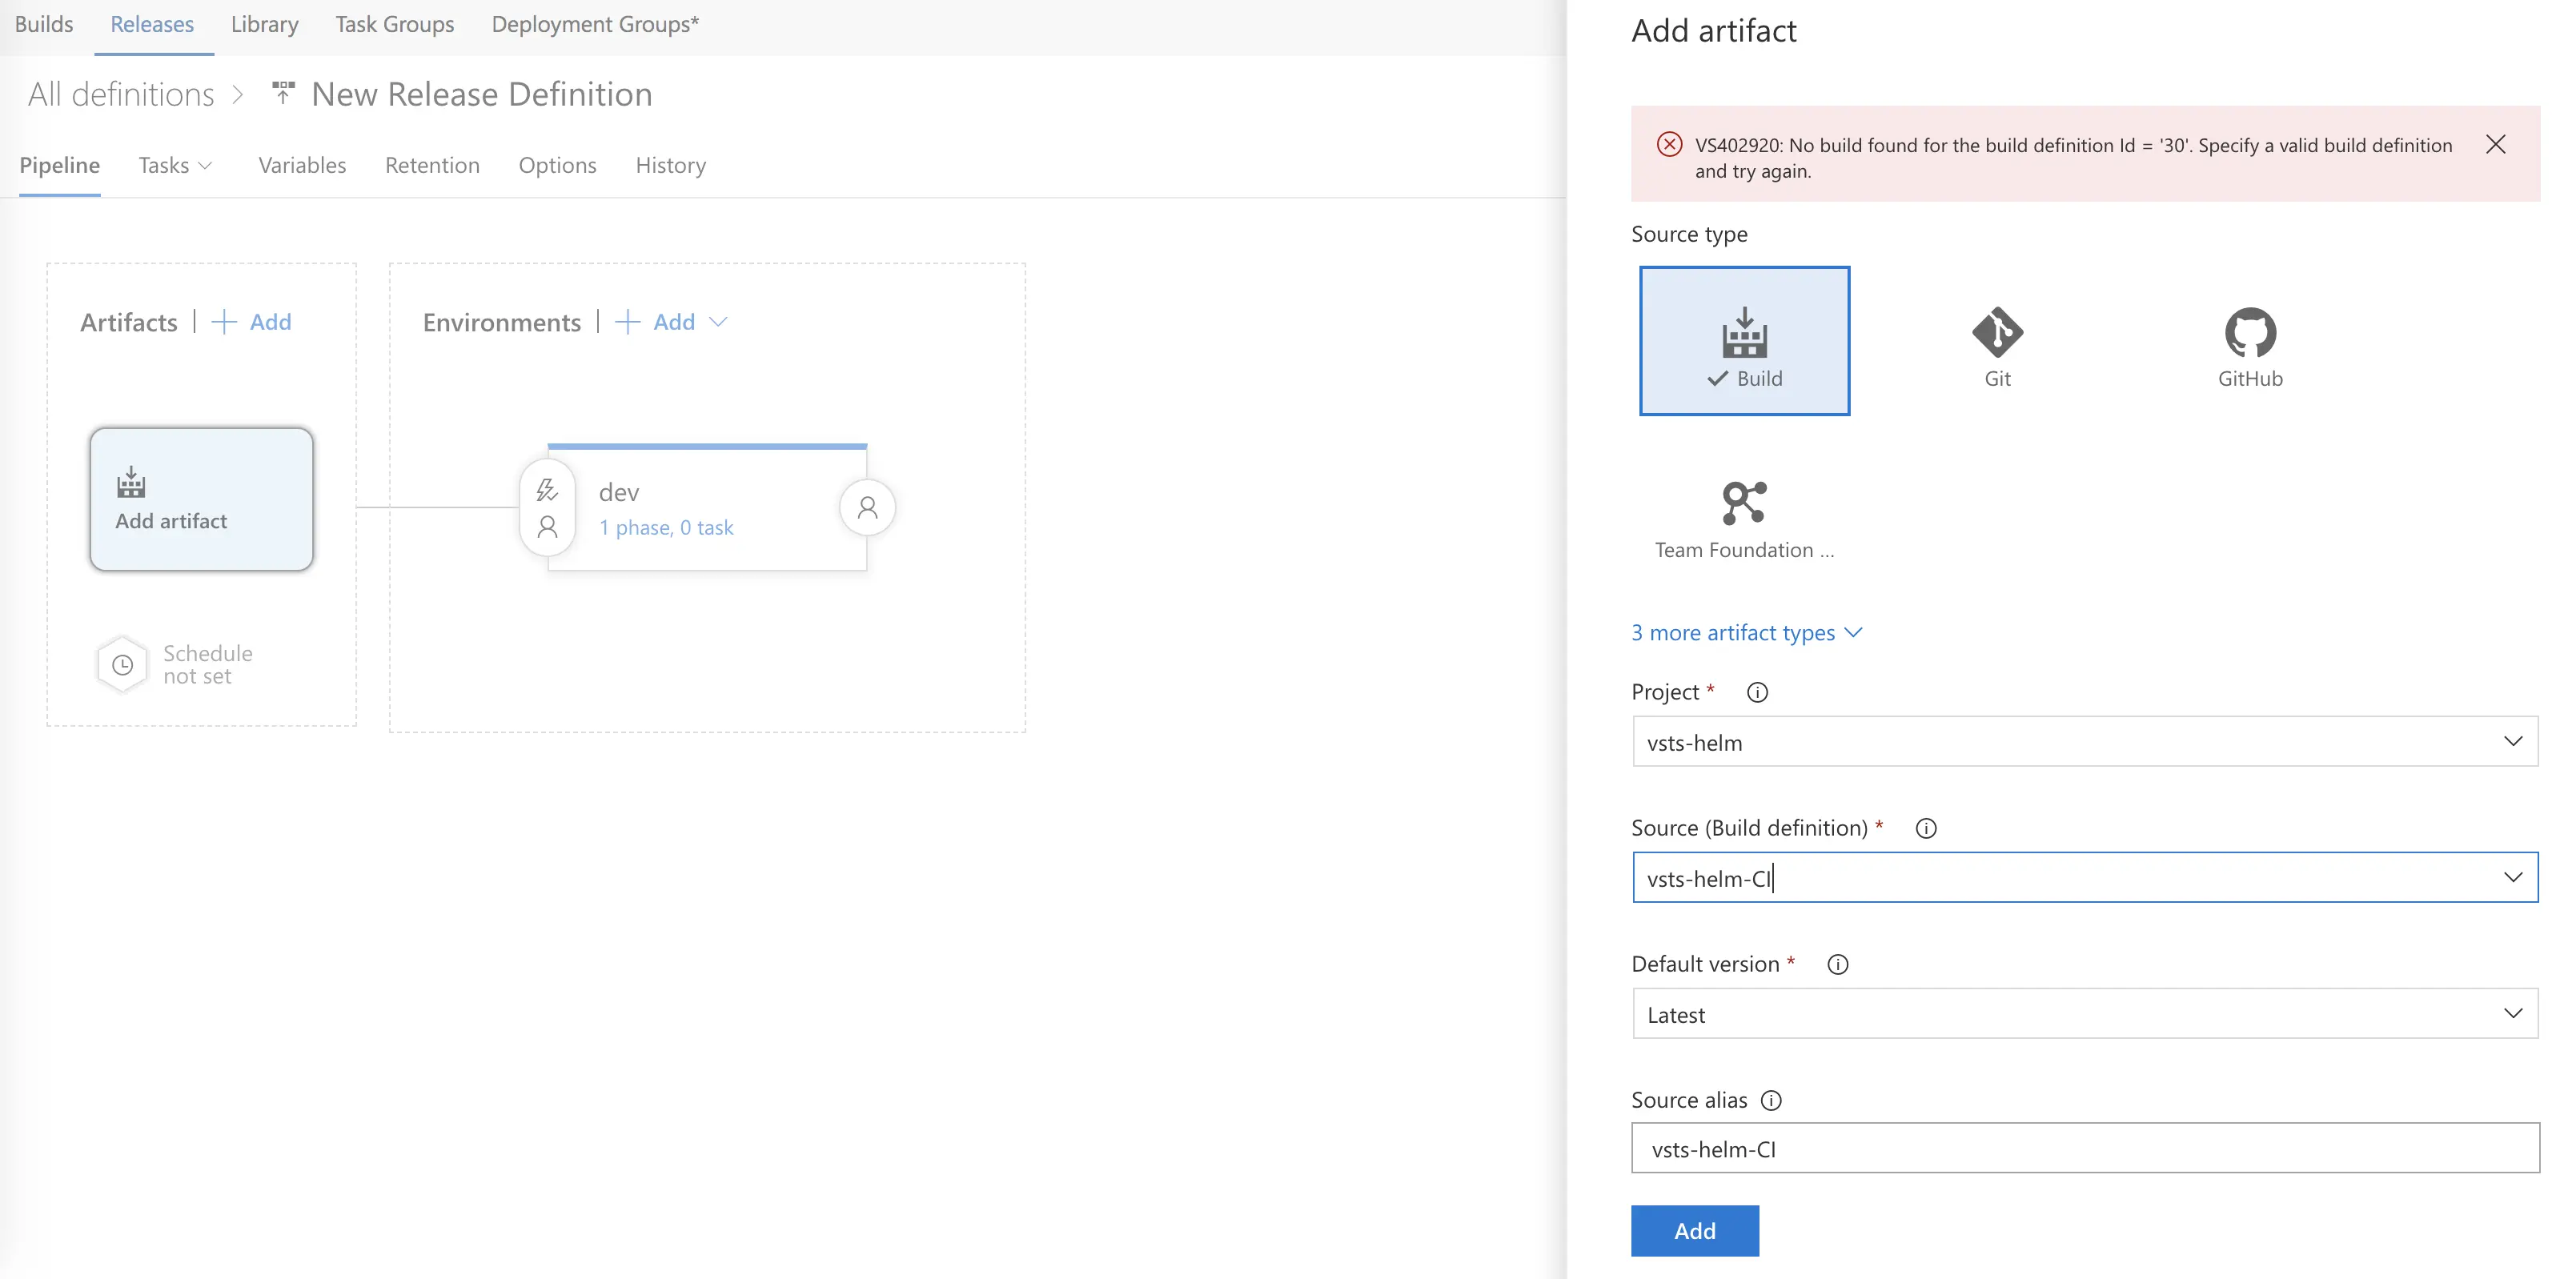The height and width of the screenshot is (1279, 2576).
Task: Switch to the Builds hub tab
Action: (x=44, y=24)
